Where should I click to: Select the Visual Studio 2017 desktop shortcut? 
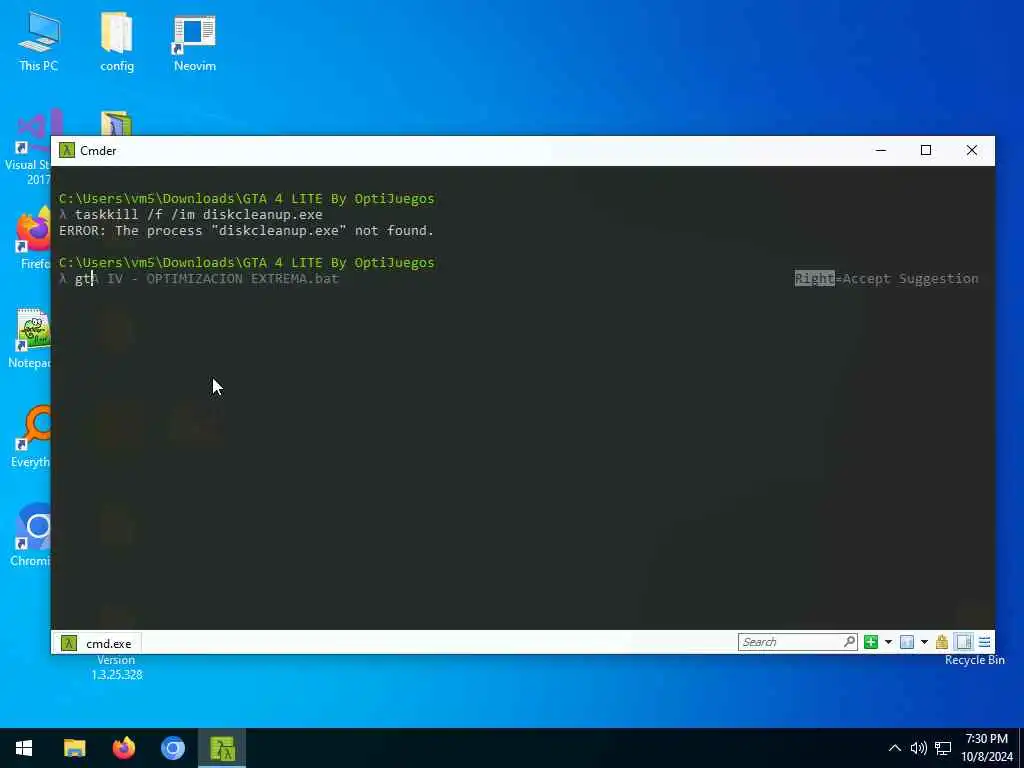coord(27,148)
